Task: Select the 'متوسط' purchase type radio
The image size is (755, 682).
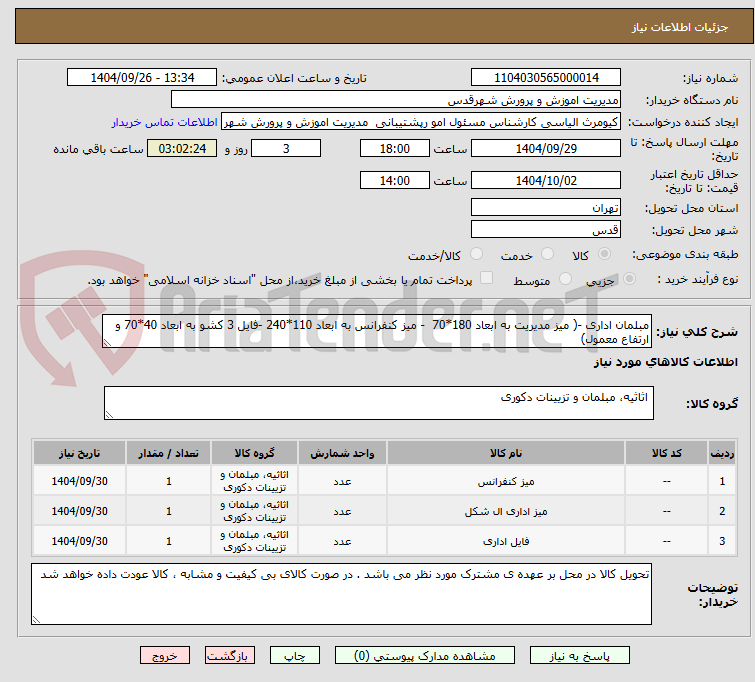Action: coord(565,279)
